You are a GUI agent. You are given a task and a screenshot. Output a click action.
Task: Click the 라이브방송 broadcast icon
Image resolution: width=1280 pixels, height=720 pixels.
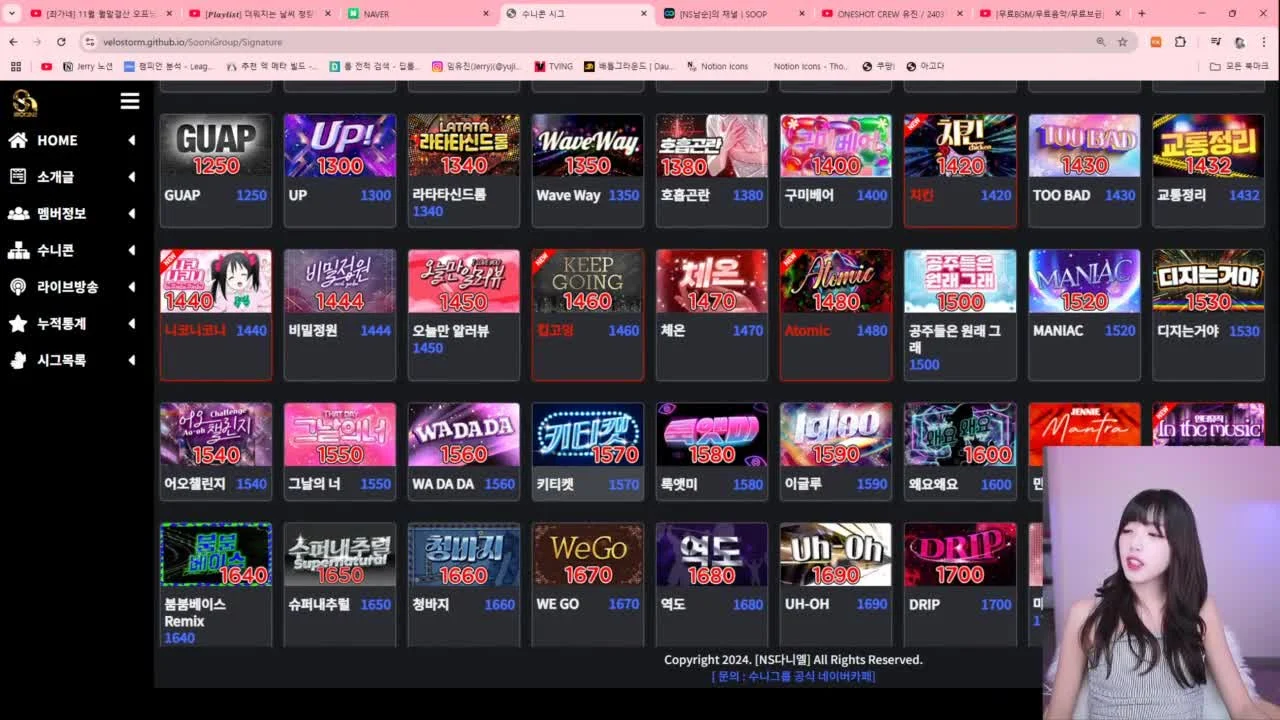pos(18,287)
